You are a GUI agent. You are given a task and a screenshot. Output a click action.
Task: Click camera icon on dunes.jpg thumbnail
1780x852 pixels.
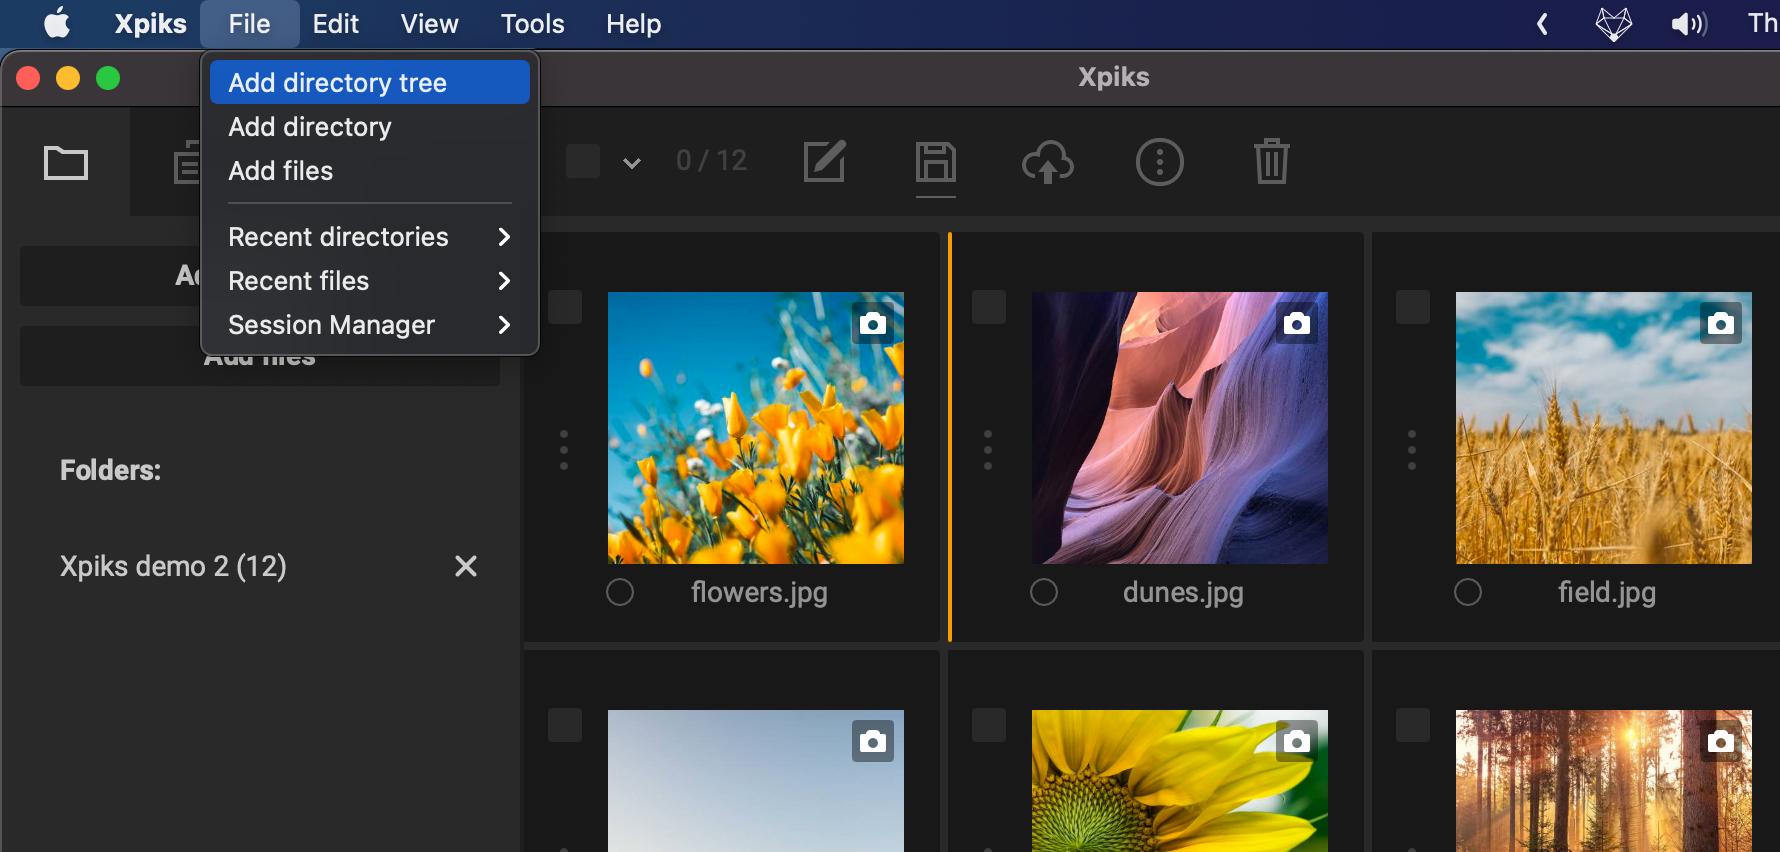(1297, 323)
